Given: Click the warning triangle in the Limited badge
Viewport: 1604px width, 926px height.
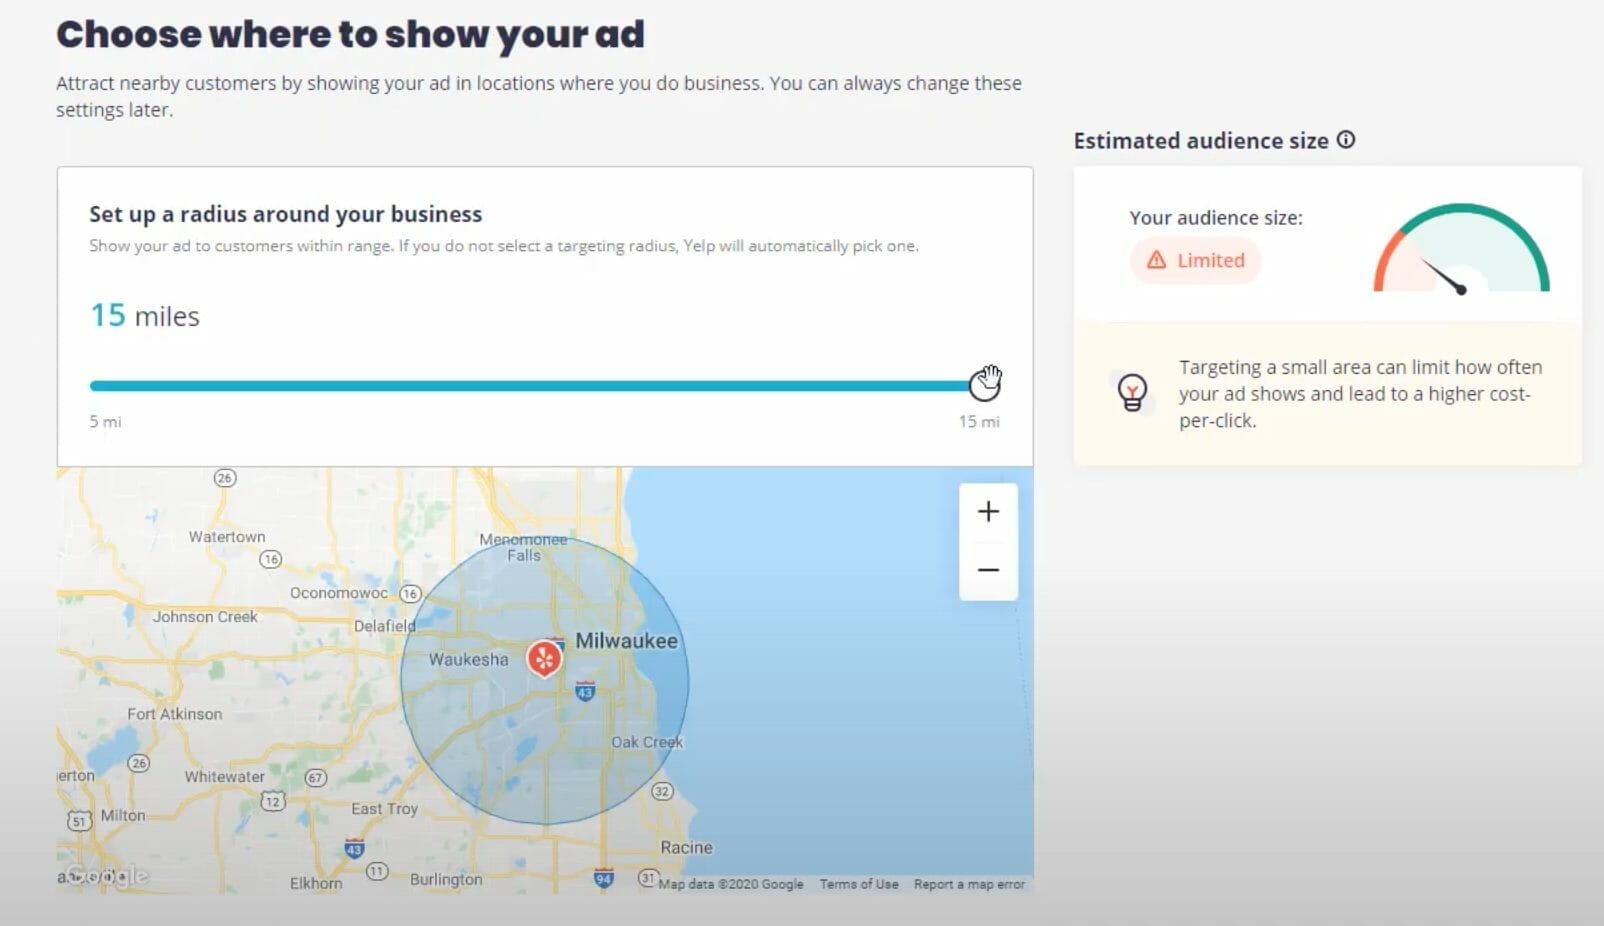Looking at the screenshot, I should 1156,260.
